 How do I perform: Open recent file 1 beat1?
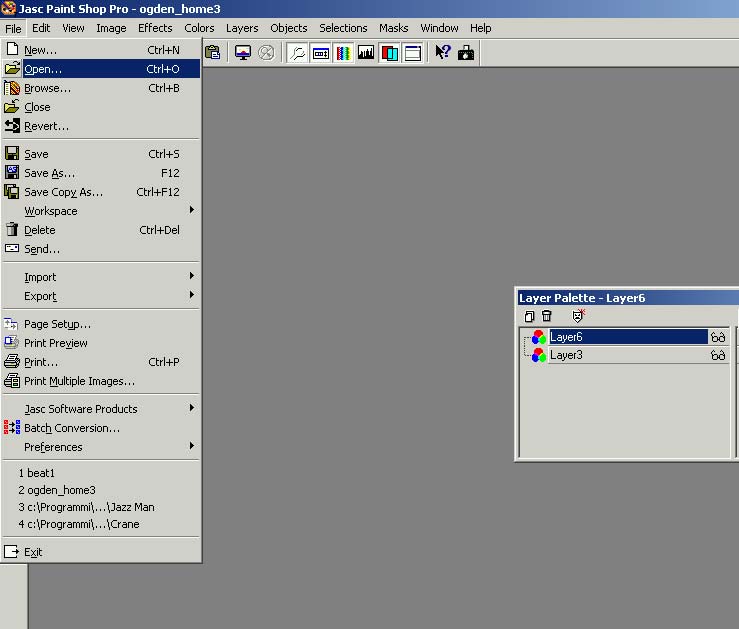[101, 473]
